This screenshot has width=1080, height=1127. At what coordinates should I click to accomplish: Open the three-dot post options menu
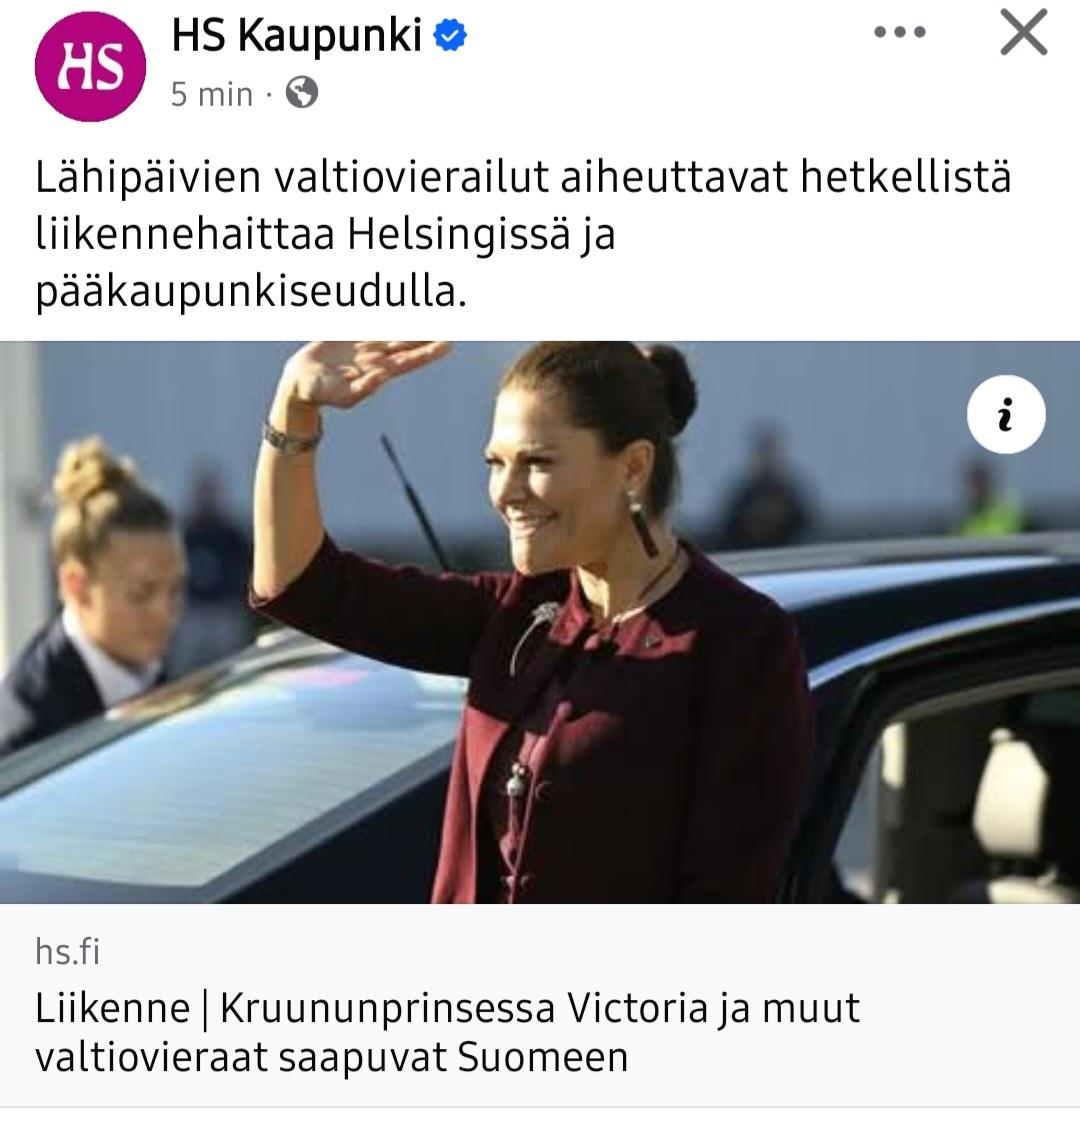click(x=900, y=32)
